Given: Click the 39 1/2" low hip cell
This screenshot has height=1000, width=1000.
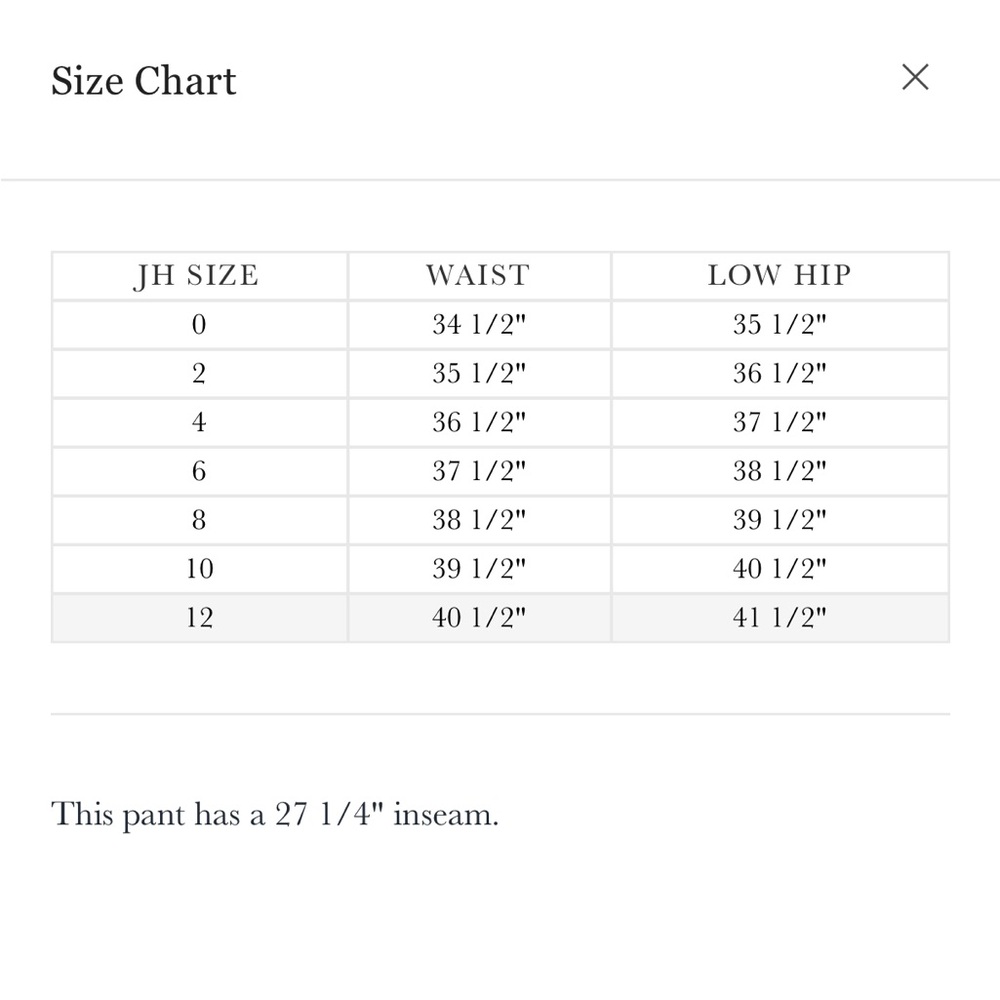Looking at the screenshot, I should point(779,520).
